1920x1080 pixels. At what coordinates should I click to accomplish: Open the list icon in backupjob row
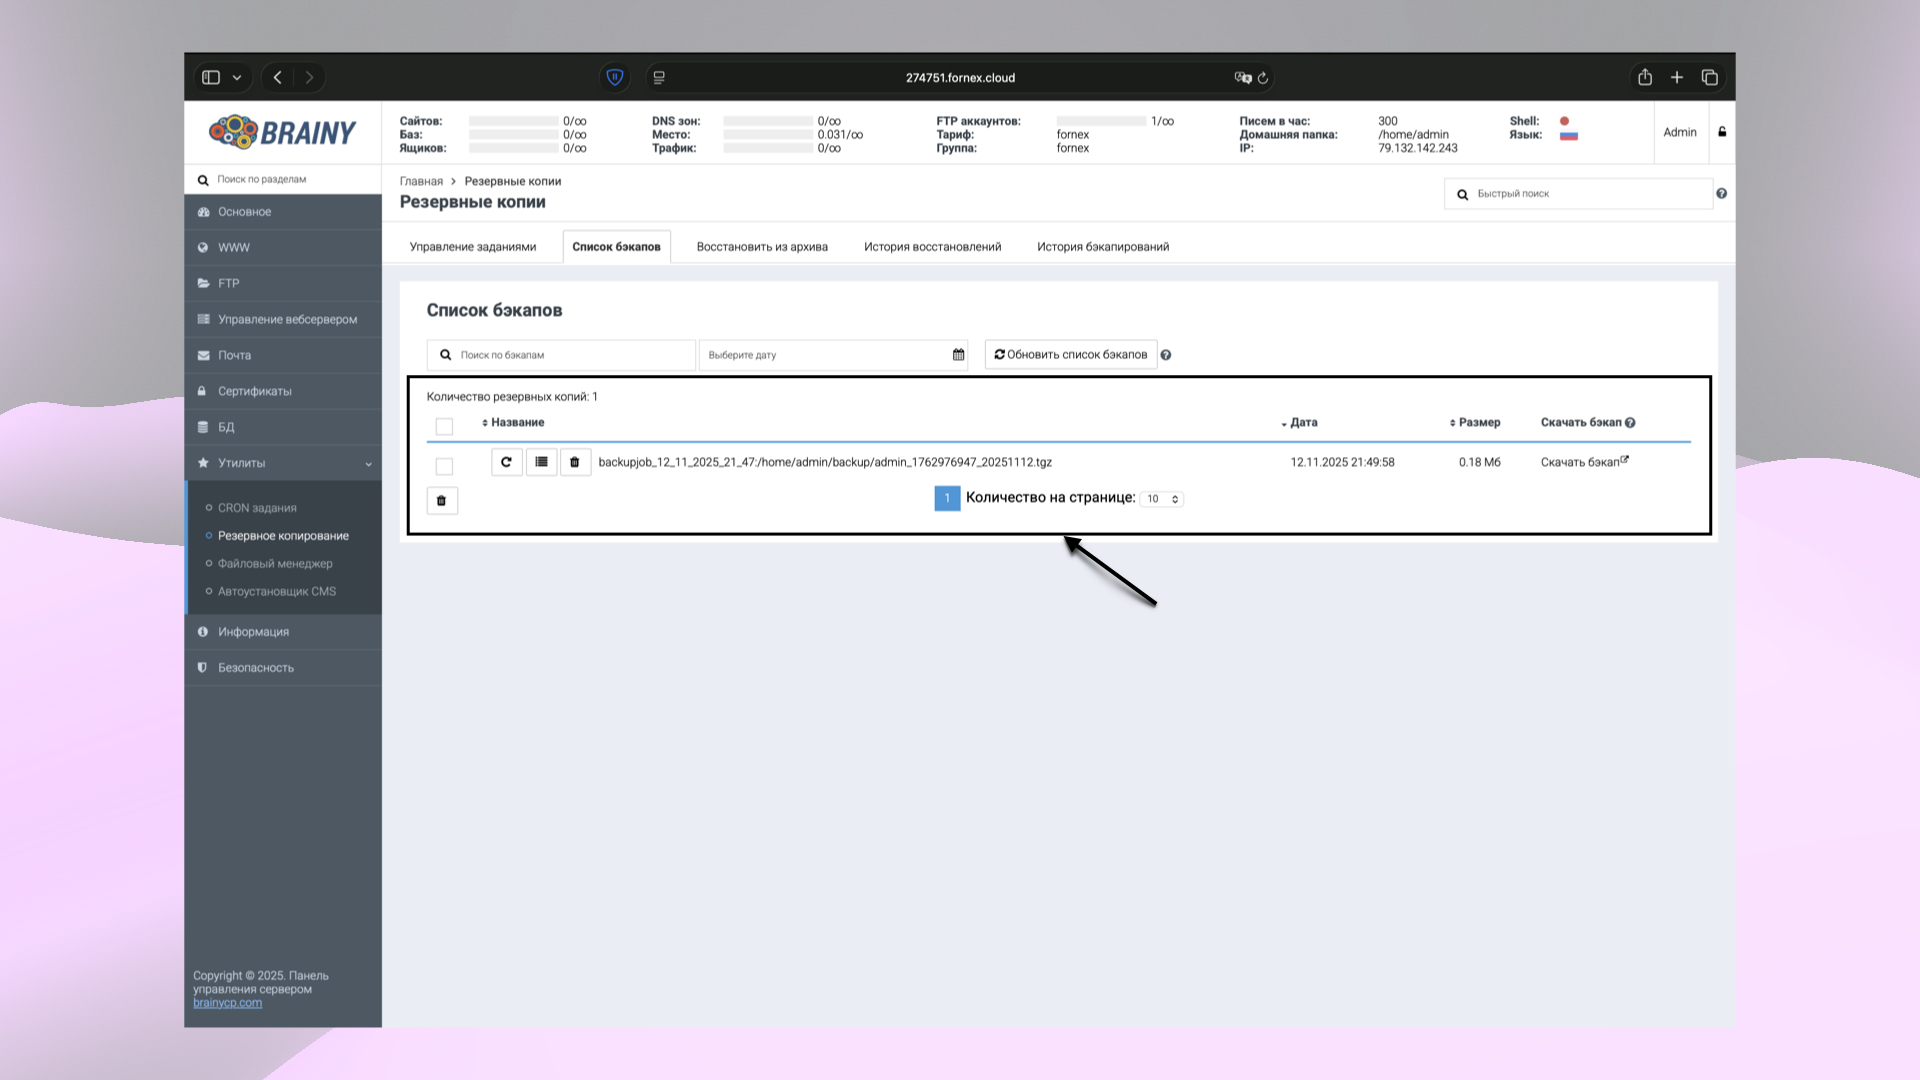pyautogui.click(x=541, y=462)
